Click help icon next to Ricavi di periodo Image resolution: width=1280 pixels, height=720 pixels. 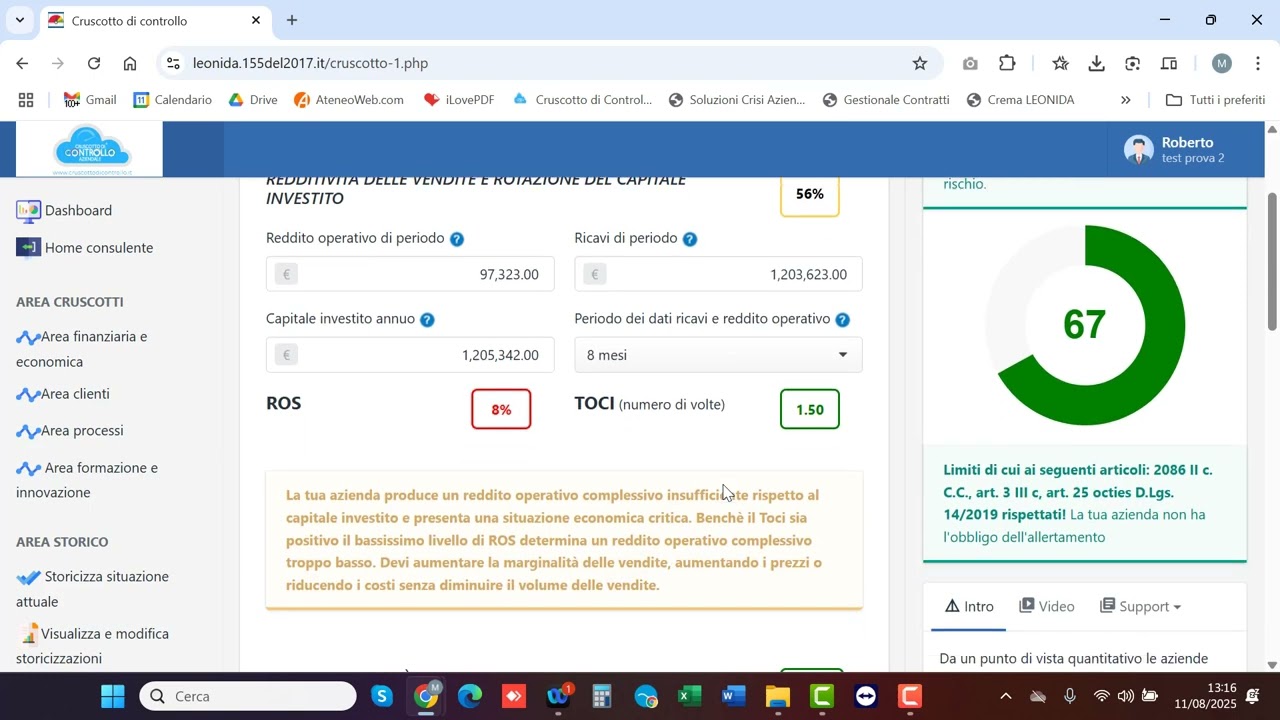[689, 239]
